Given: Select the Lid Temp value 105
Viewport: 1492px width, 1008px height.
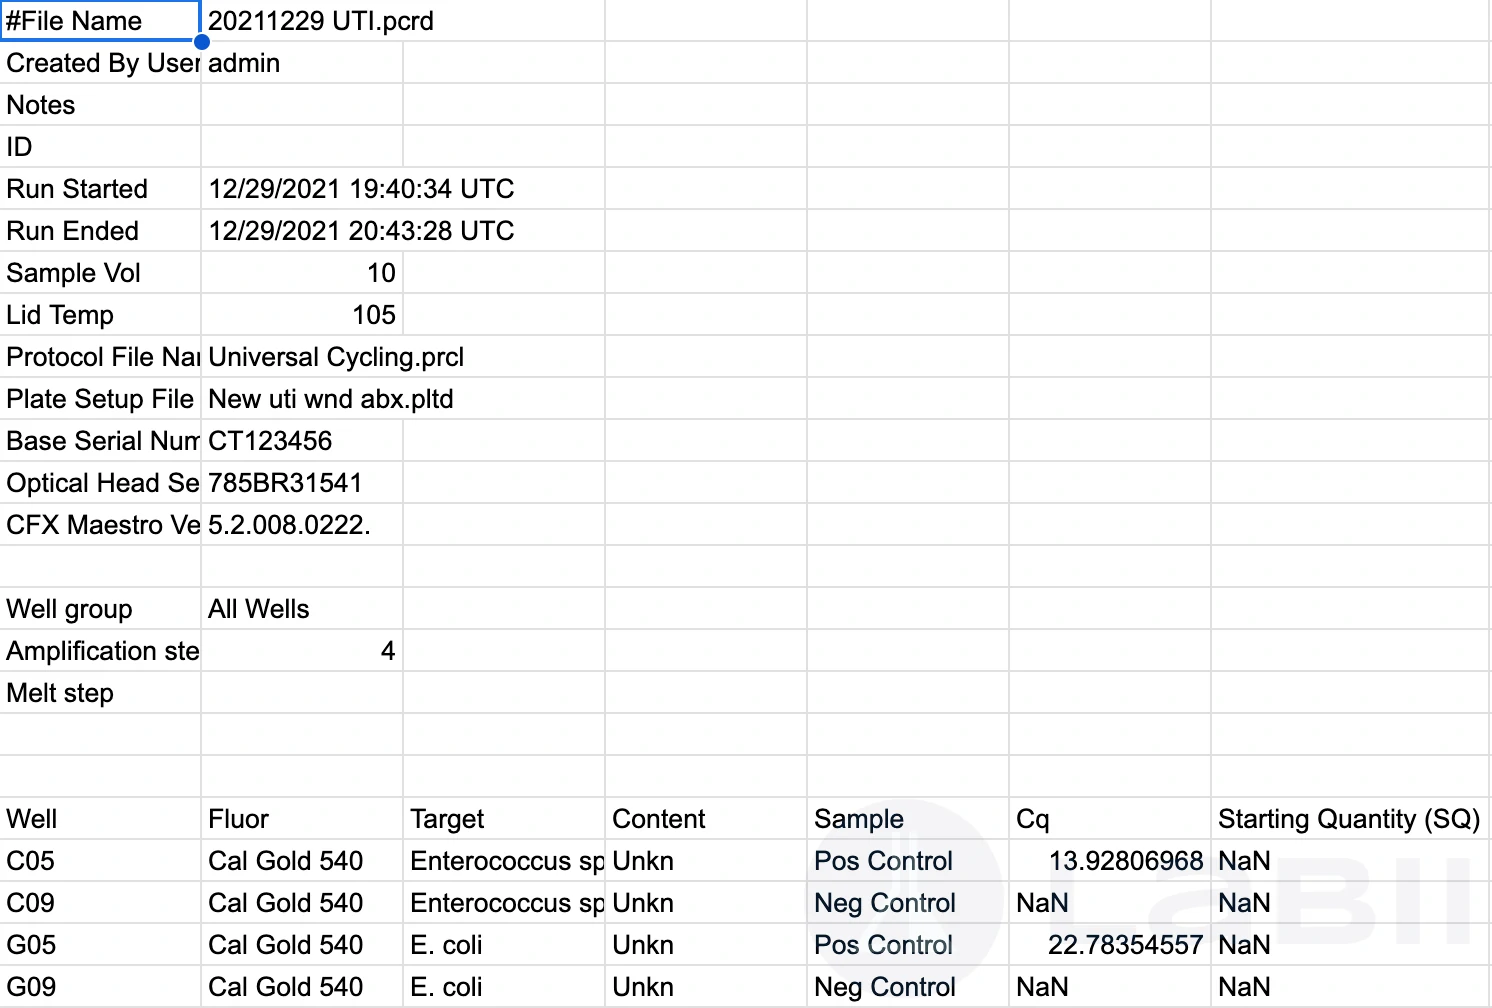Looking at the screenshot, I should [x=373, y=315].
